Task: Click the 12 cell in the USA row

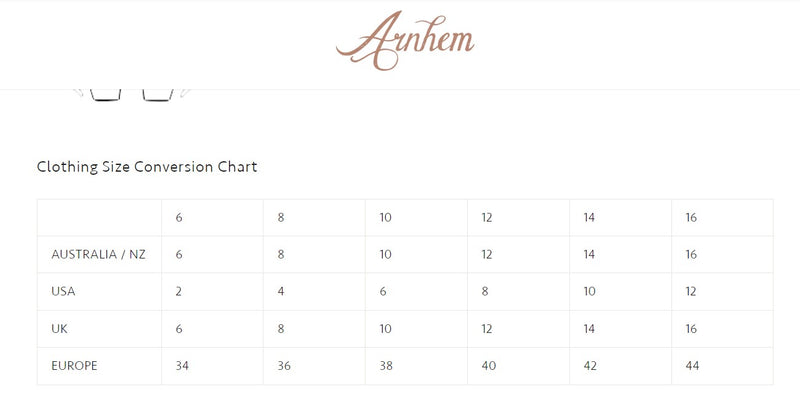Action: [693, 292]
